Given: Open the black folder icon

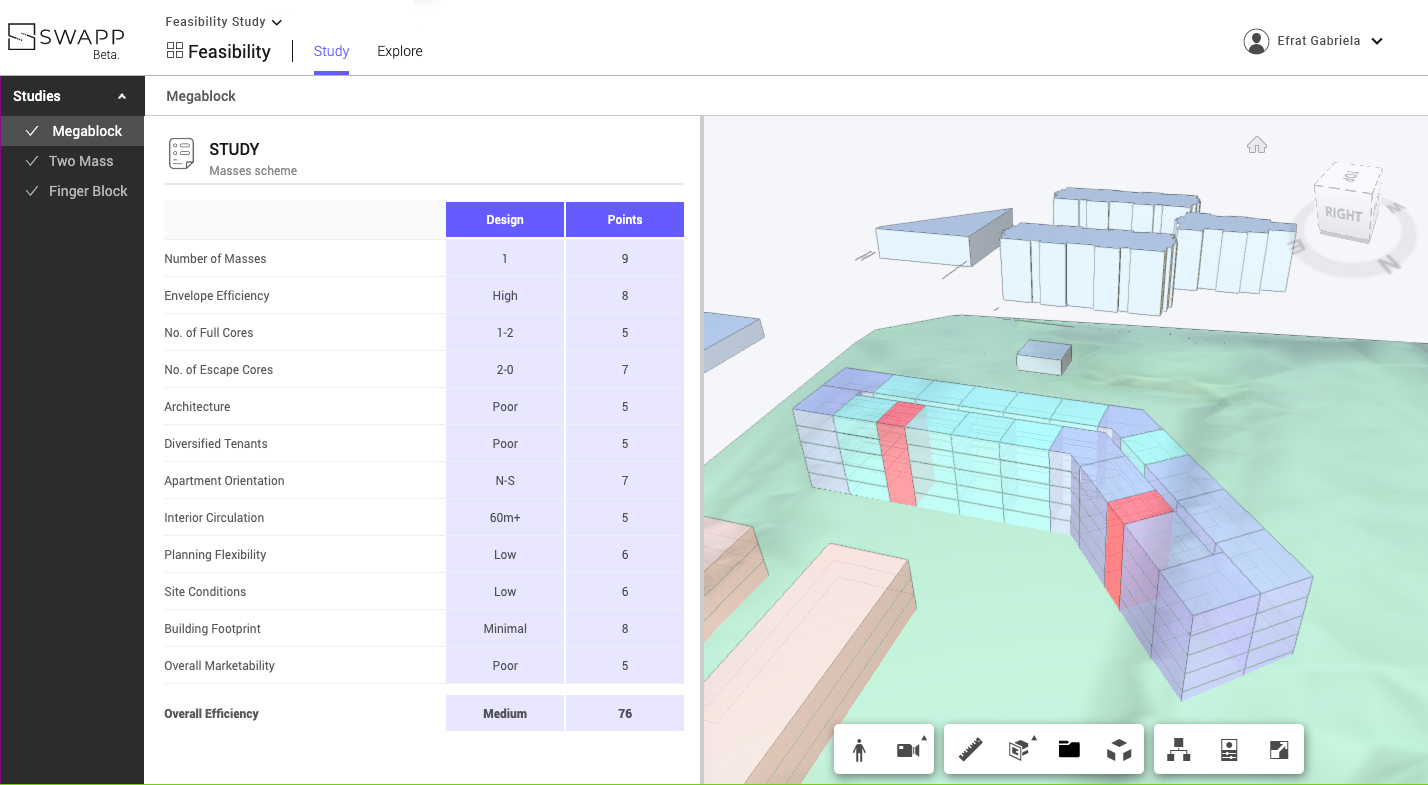Looking at the screenshot, I should pyautogui.click(x=1069, y=750).
